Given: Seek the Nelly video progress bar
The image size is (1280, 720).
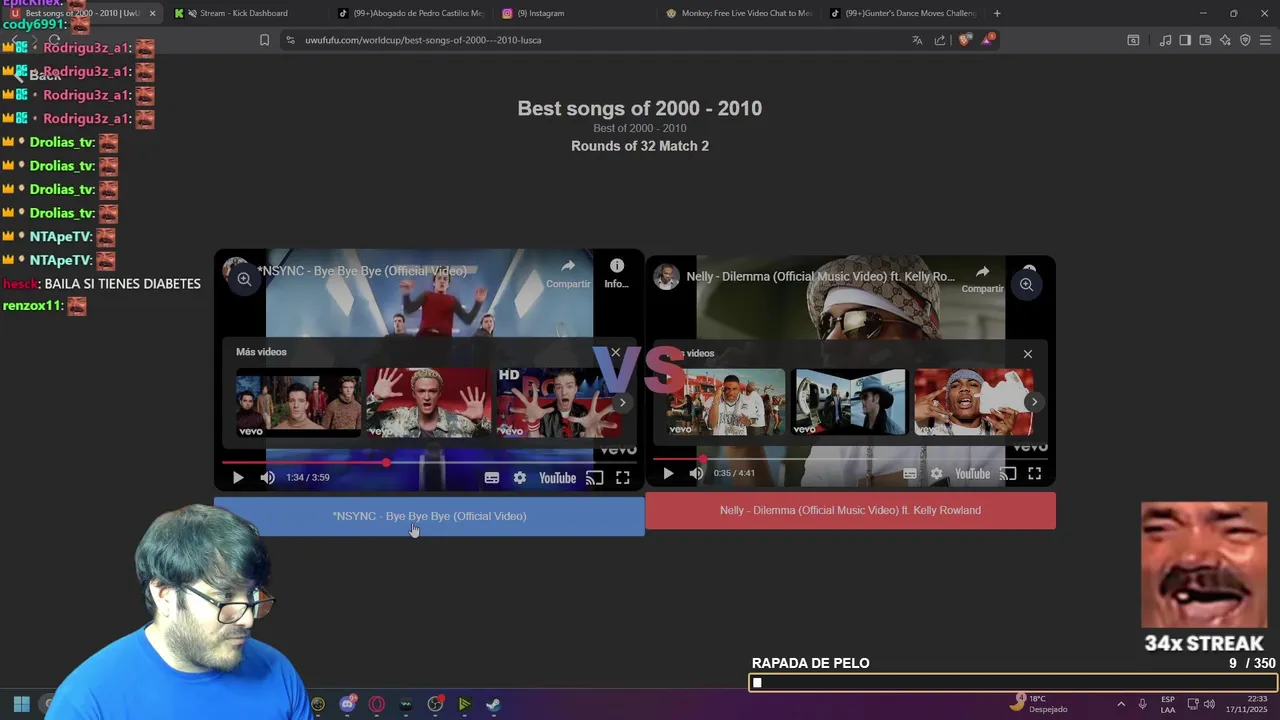Looking at the screenshot, I should pyautogui.click(x=850, y=459).
